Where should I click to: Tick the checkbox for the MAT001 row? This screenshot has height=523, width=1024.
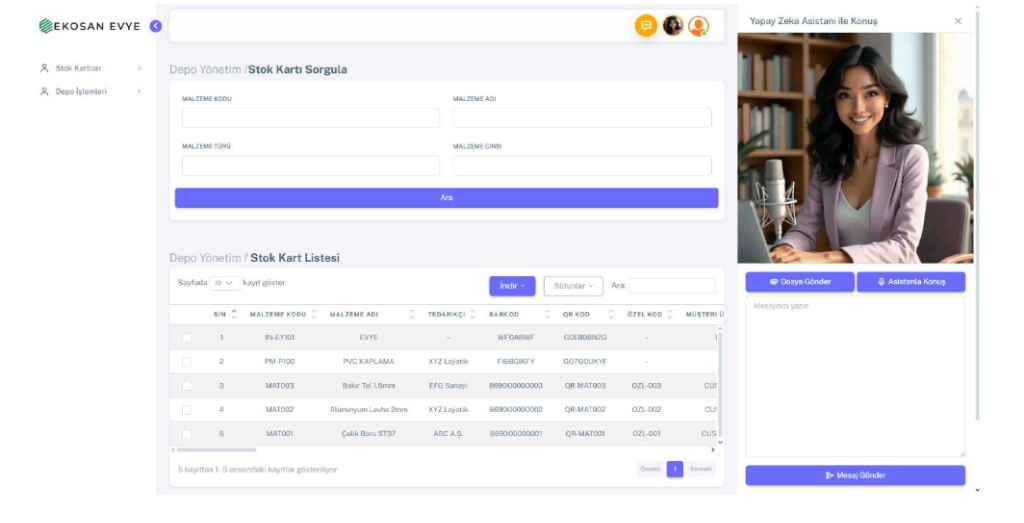[x=187, y=434]
